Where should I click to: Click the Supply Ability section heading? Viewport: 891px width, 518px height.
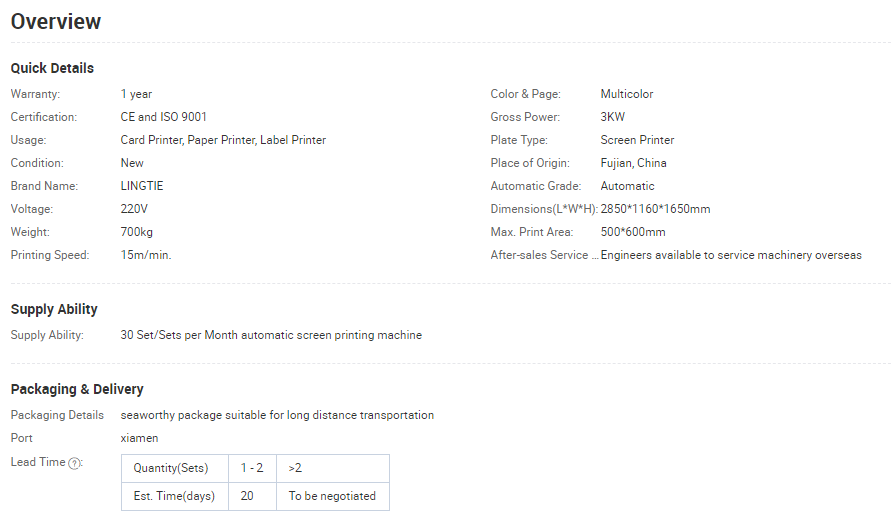click(x=54, y=310)
